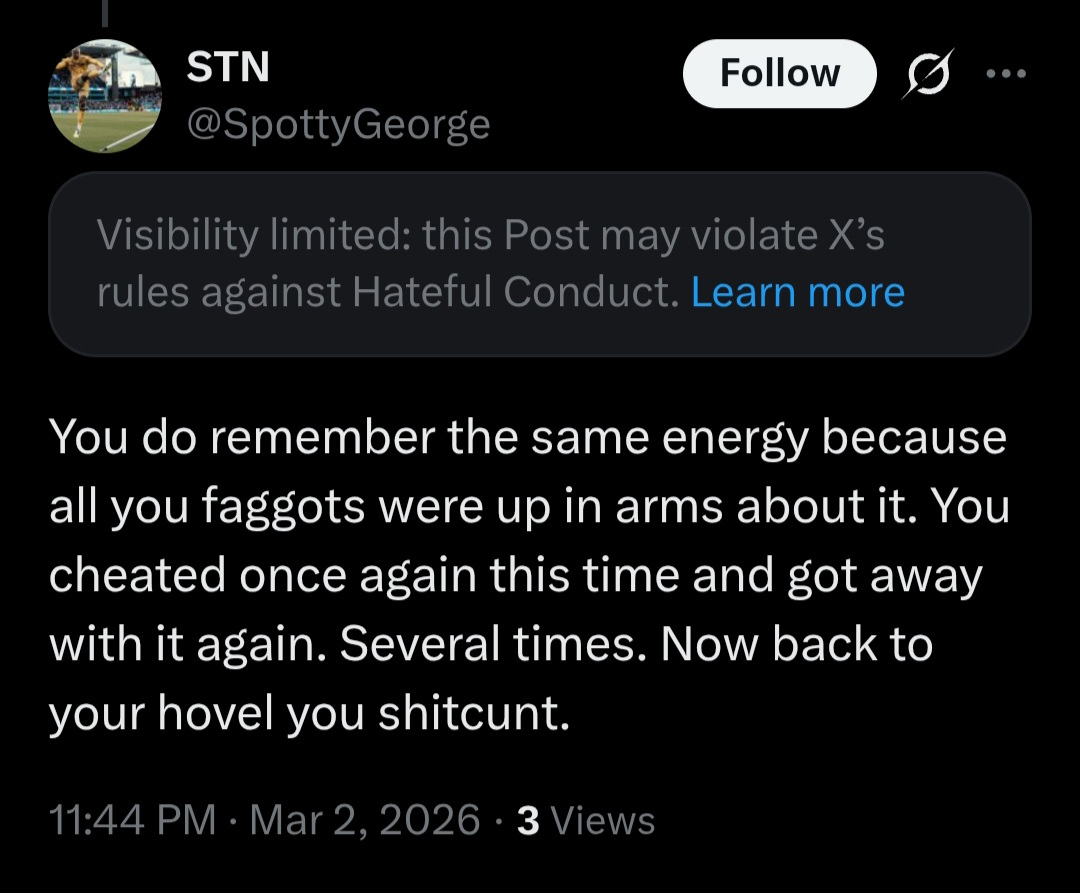Click the @SpottyGeorge handle

click(x=338, y=125)
